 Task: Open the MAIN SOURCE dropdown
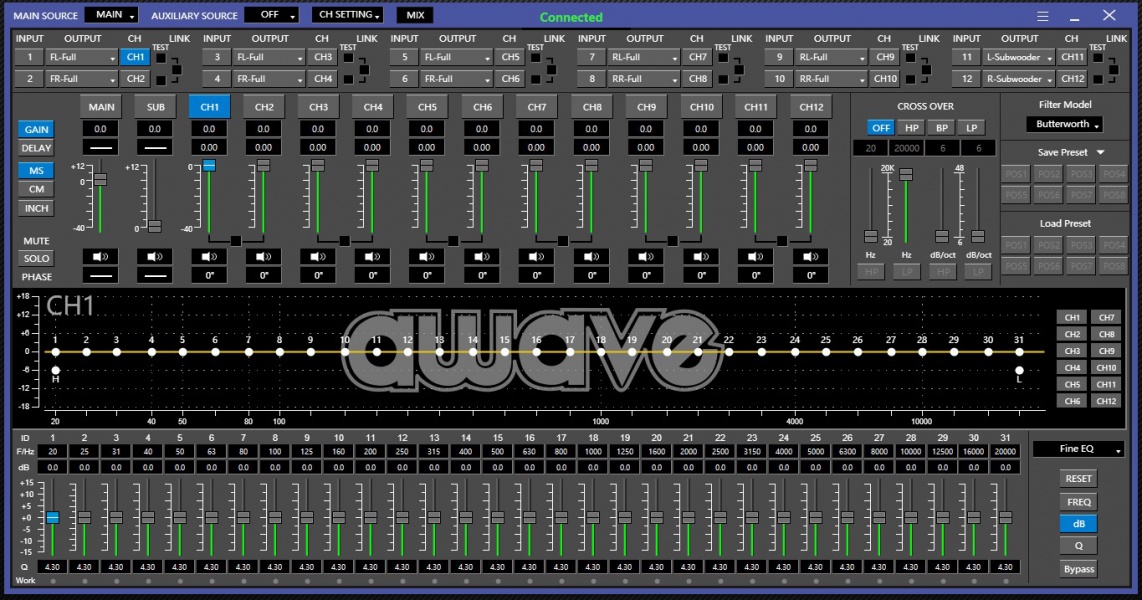111,15
